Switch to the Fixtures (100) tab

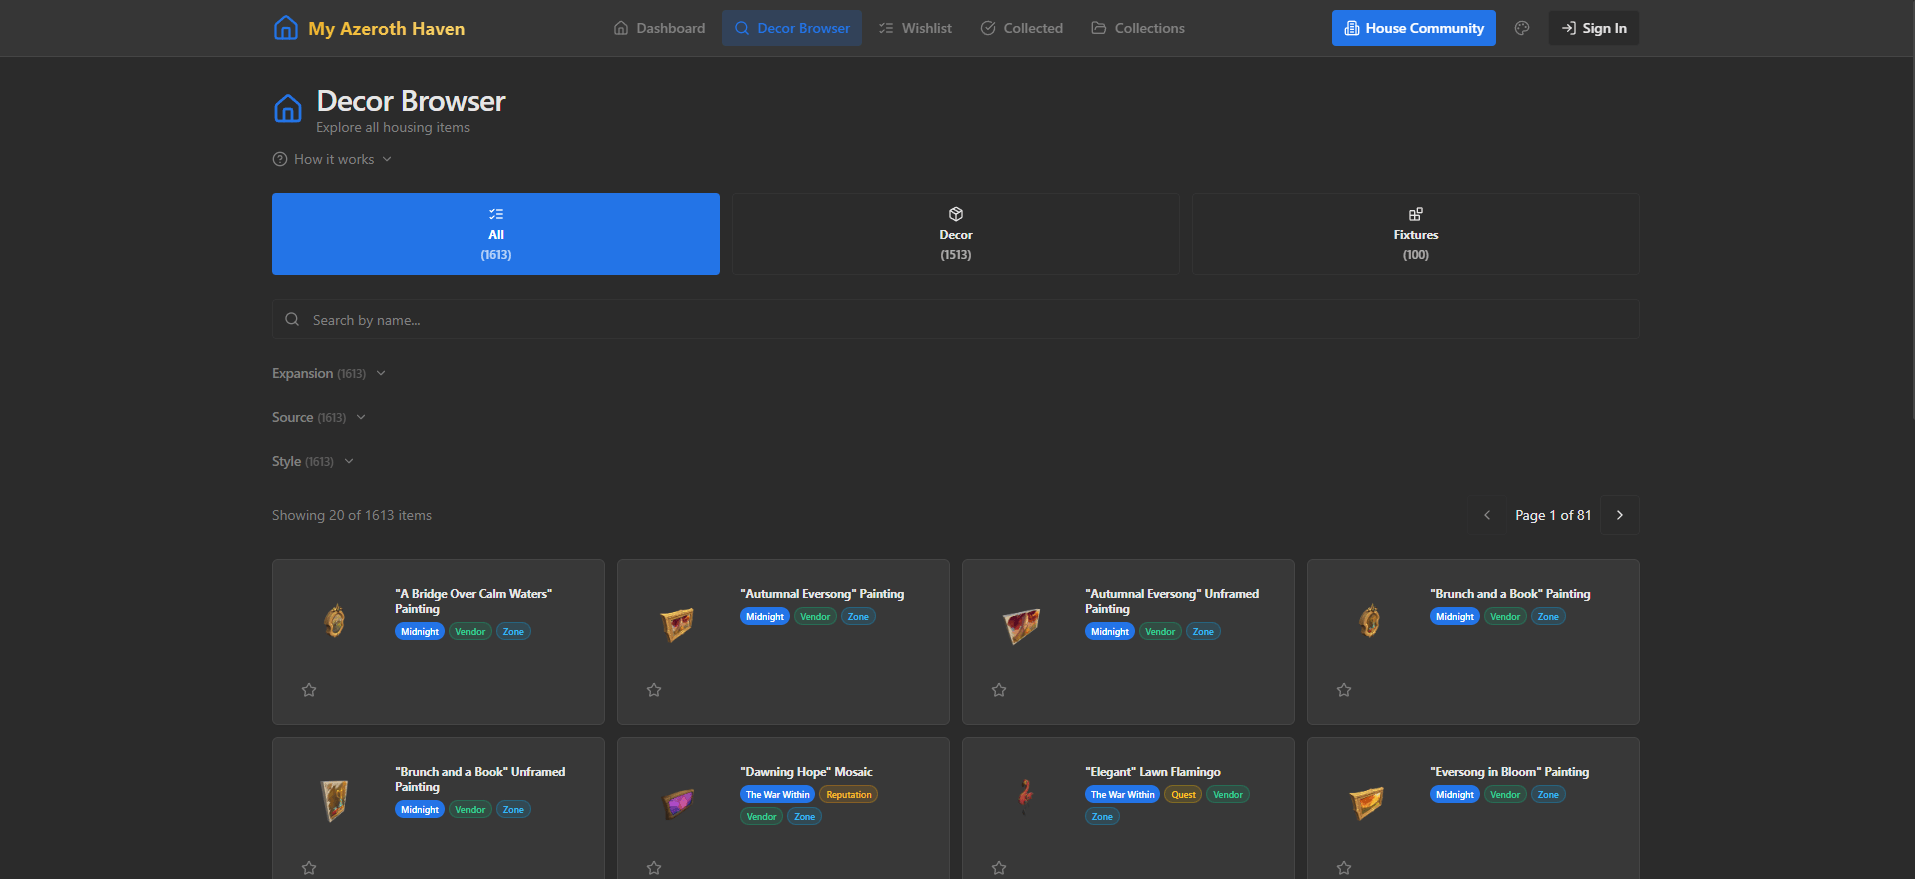(x=1416, y=234)
